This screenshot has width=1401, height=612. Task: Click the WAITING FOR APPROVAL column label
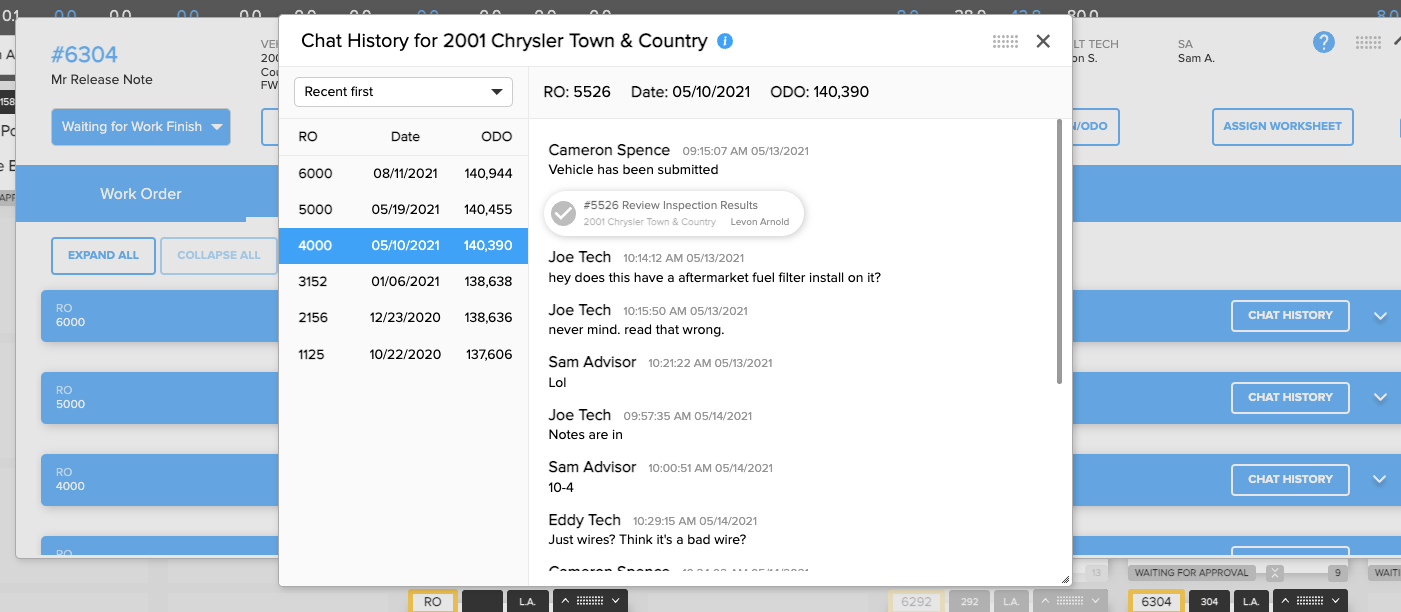1192,573
